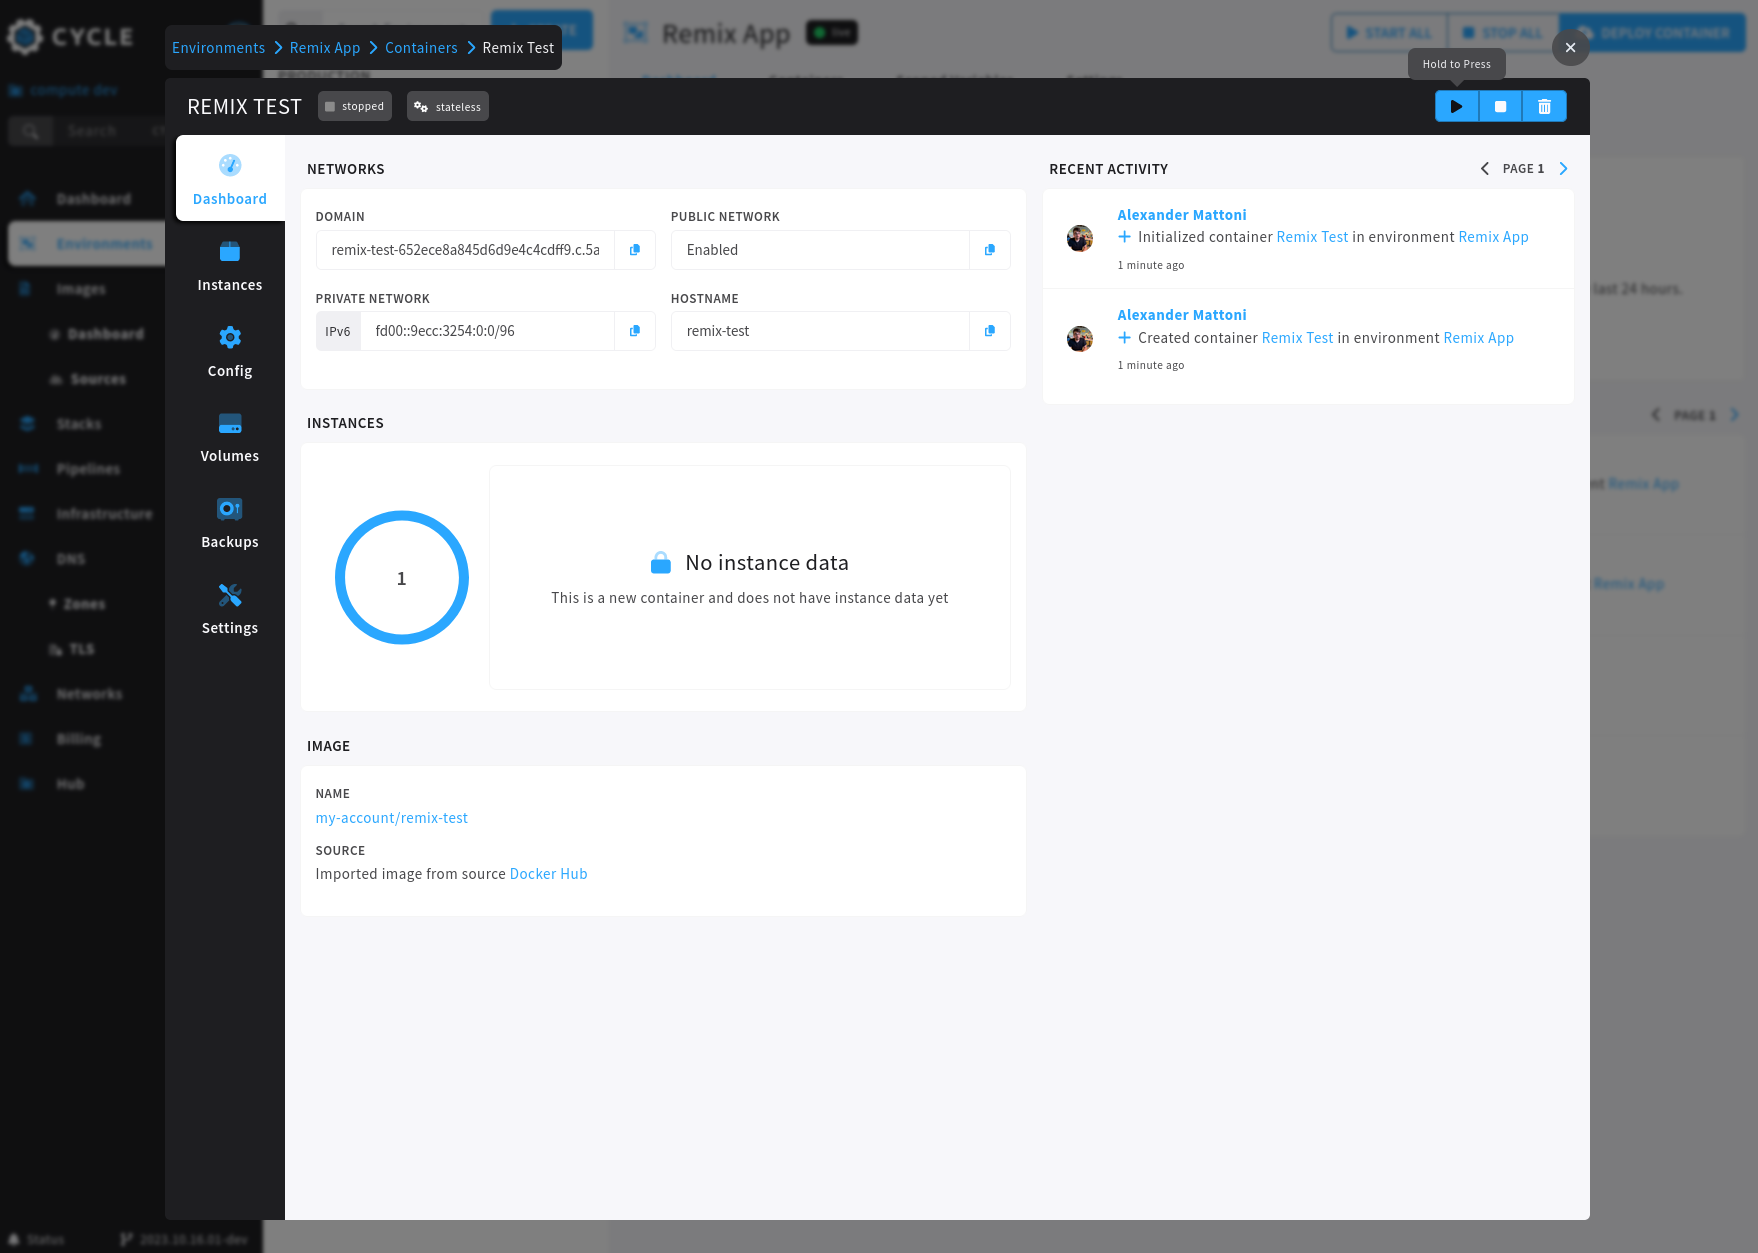
Task: Open Docker Hub source link
Action: click(549, 874)
